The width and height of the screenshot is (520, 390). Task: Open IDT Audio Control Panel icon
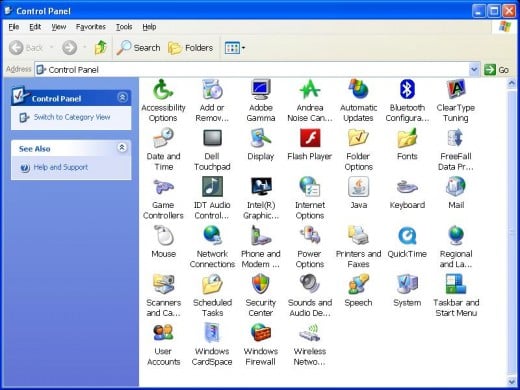tap(212, 187)
